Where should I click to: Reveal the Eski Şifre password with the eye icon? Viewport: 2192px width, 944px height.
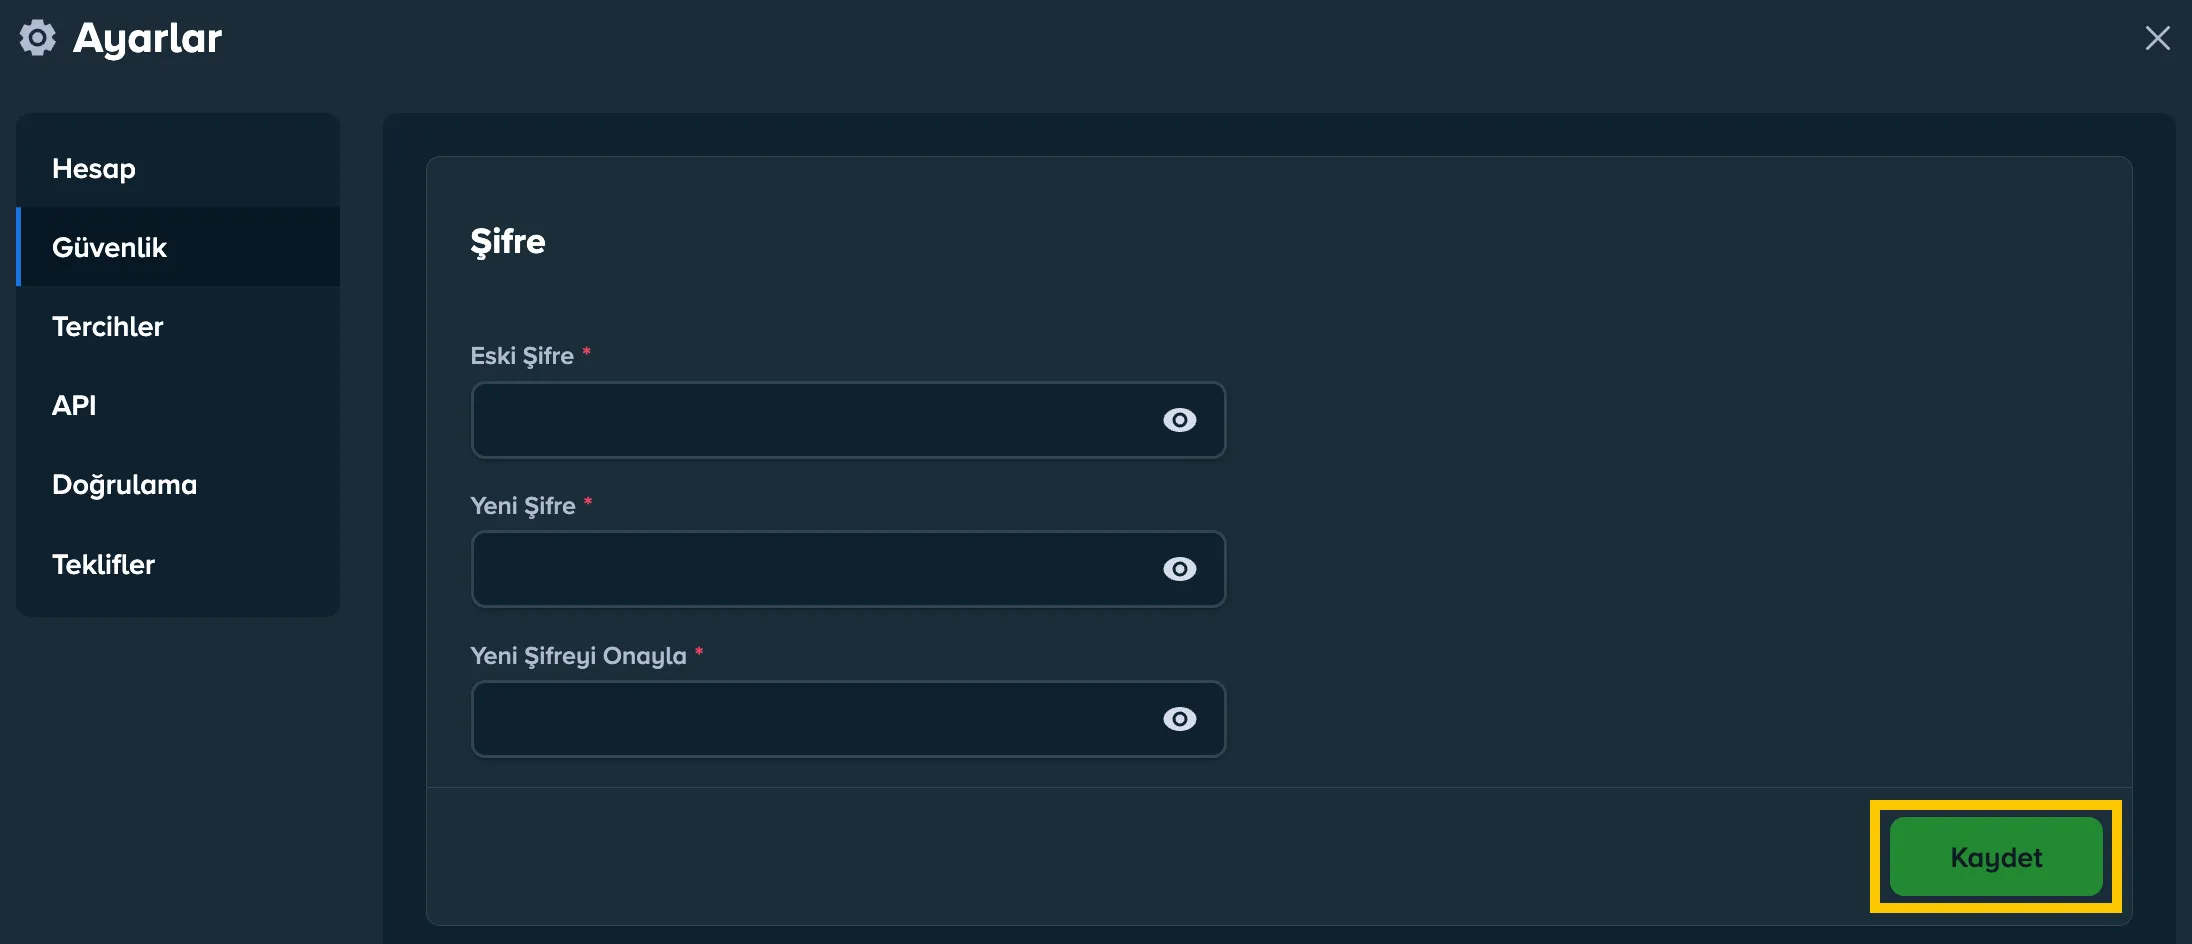1180,420
